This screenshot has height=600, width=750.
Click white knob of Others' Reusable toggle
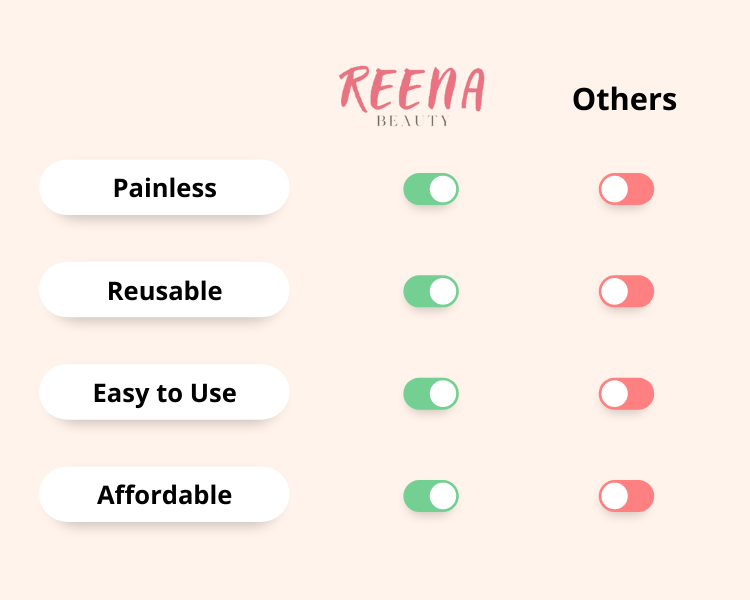[x=614, y=291]
